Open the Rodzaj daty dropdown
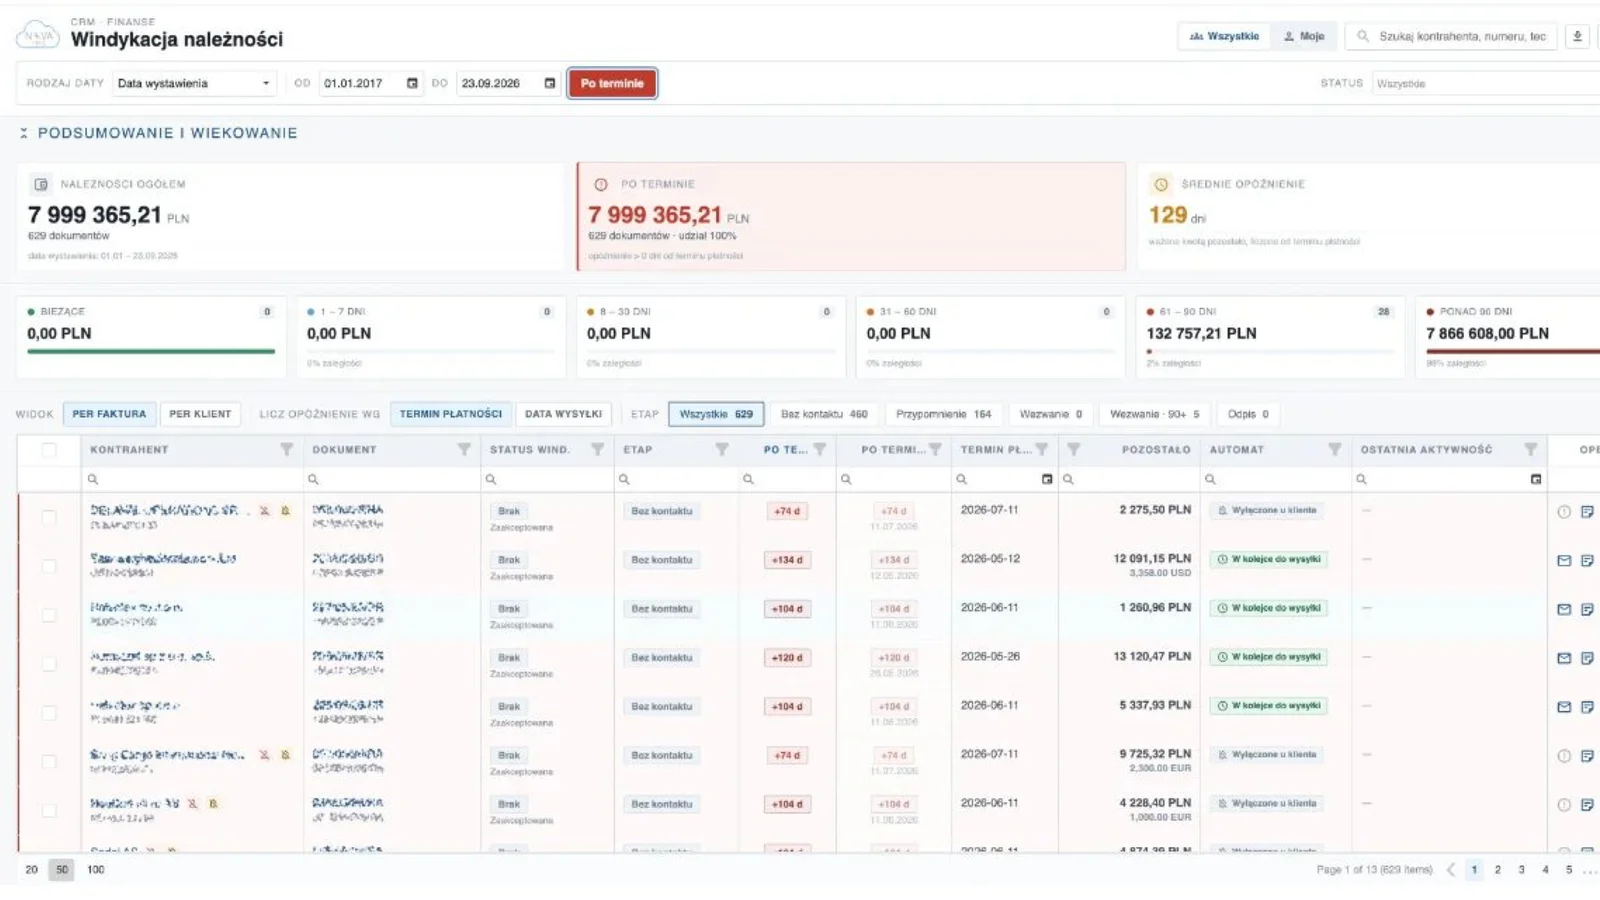This screenshot has width=1600, height=900. point(194,83)
